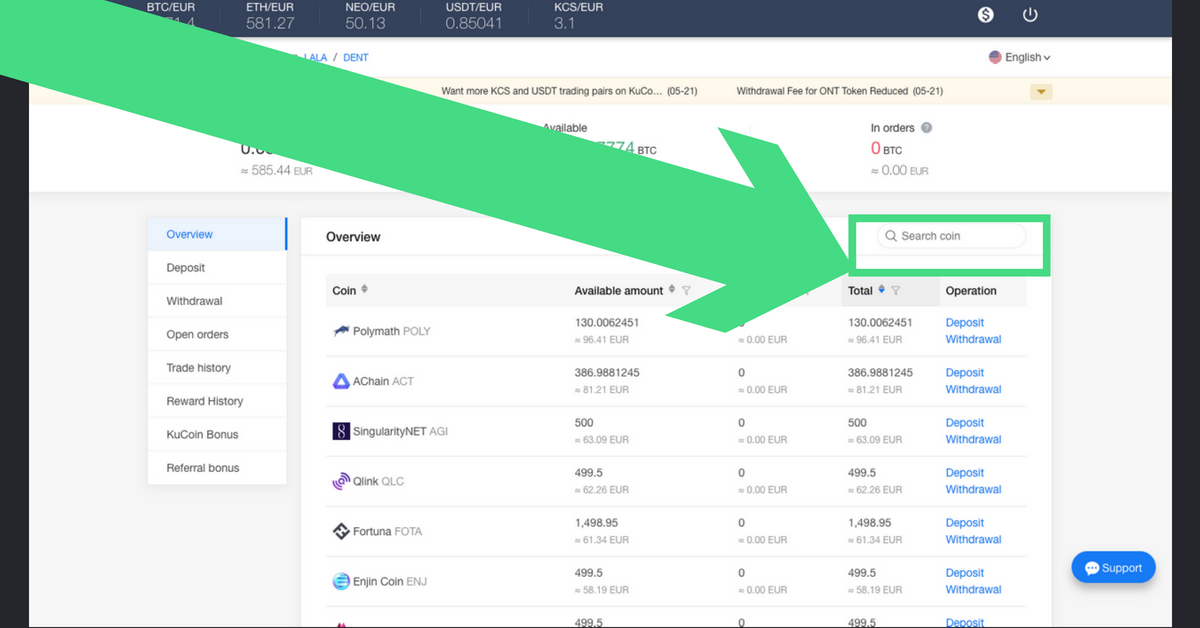Click Withdrawal link for AChain ACT
The width and height of the screenshot is (1200, 628).
974,389
